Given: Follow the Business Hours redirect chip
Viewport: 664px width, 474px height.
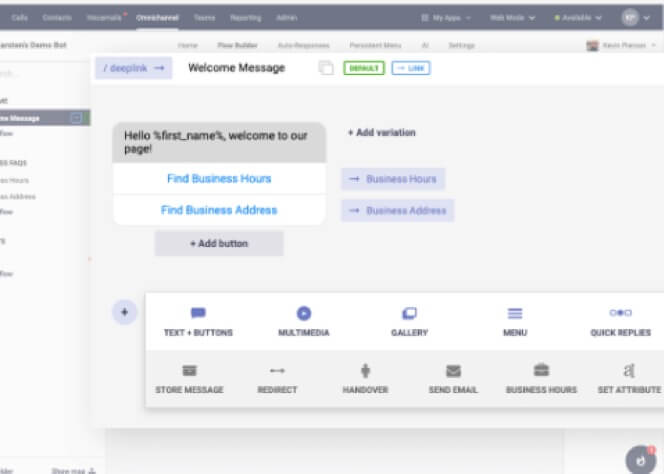Looking at the screenshot, I should [393, 179].
